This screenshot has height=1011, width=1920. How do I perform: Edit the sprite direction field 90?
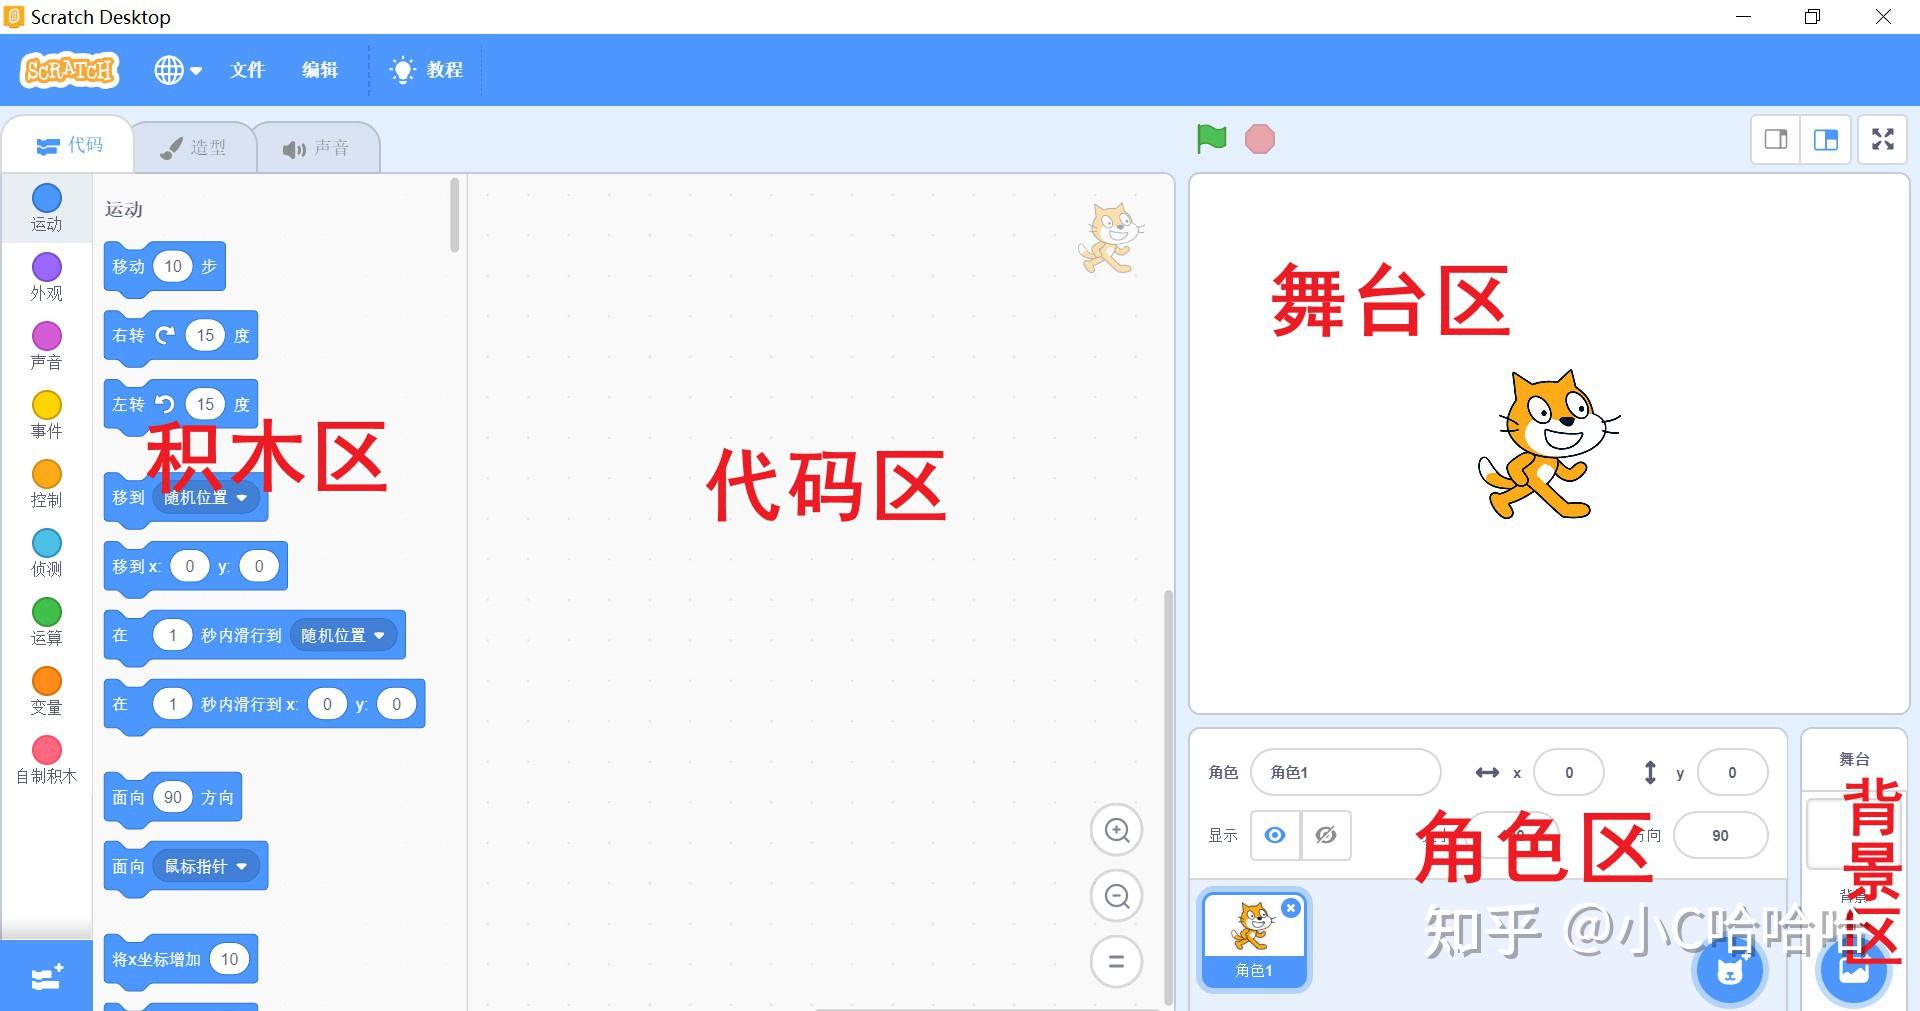(x=1720, y=835)
